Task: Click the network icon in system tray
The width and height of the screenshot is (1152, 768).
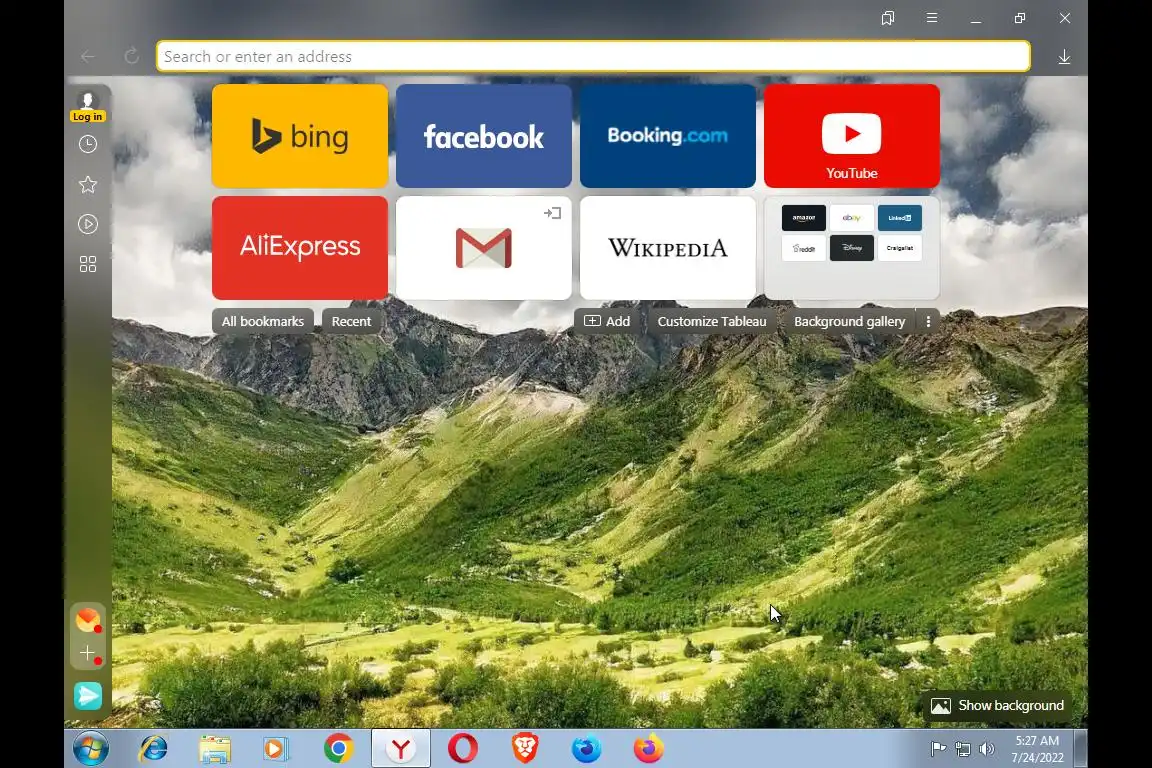Action: (x=962, y=749)
